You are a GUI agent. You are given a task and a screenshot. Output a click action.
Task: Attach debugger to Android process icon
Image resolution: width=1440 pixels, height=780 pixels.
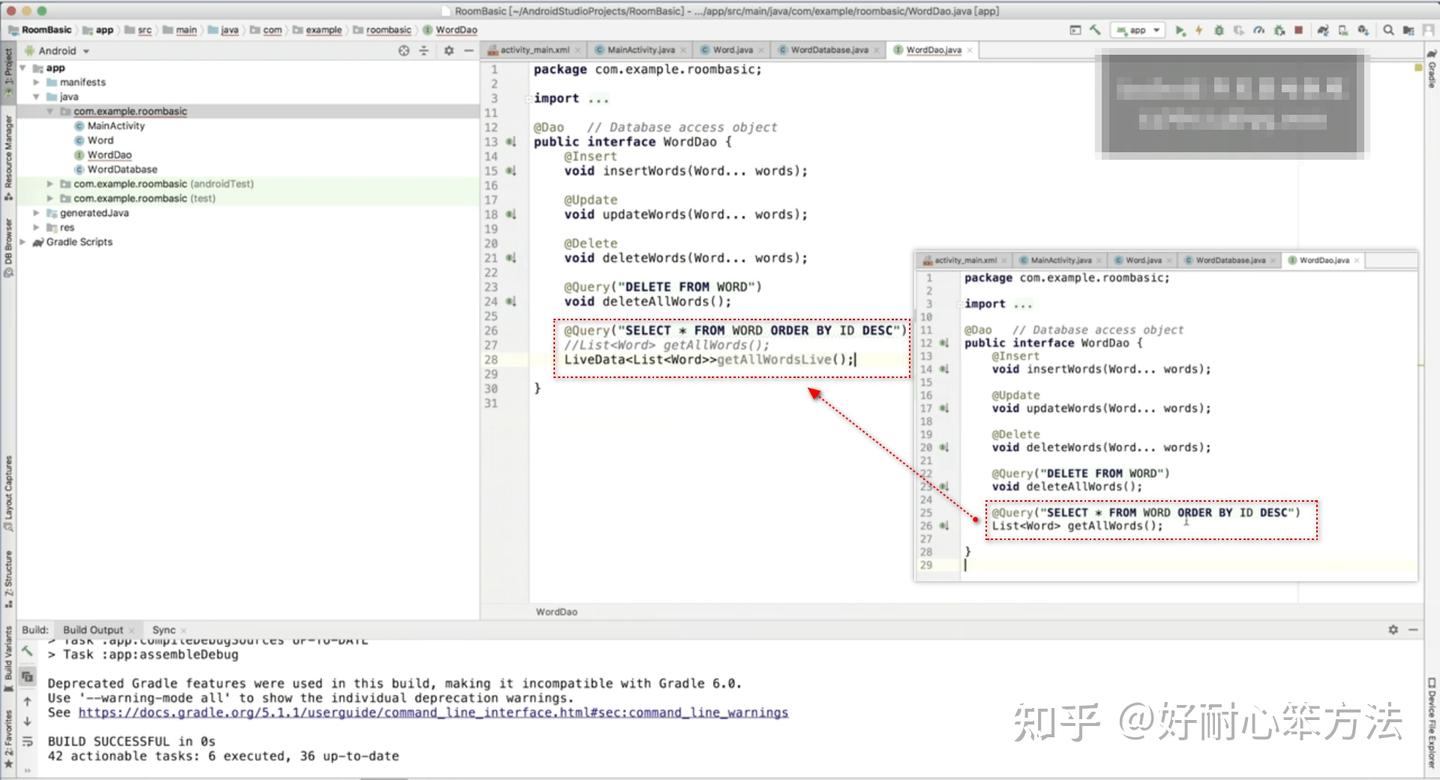pyautogui.click(x=1279, y=30)
